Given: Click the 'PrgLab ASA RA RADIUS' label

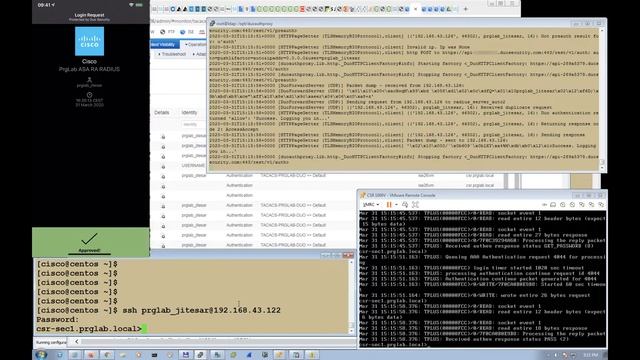Looking at the screenshot, I should tap(89, 69).
